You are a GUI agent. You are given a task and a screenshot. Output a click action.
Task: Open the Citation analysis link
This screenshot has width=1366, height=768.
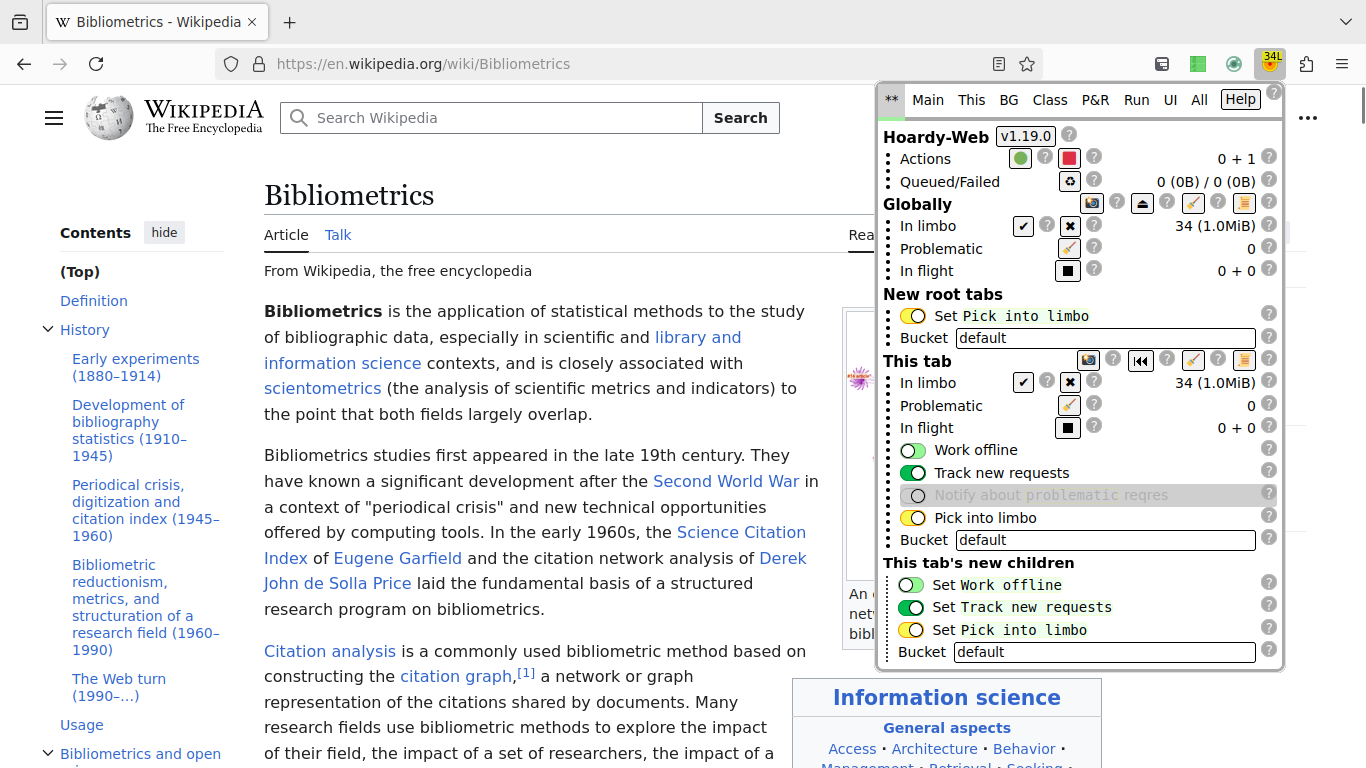pyautogui.click(x=330, y=651)
